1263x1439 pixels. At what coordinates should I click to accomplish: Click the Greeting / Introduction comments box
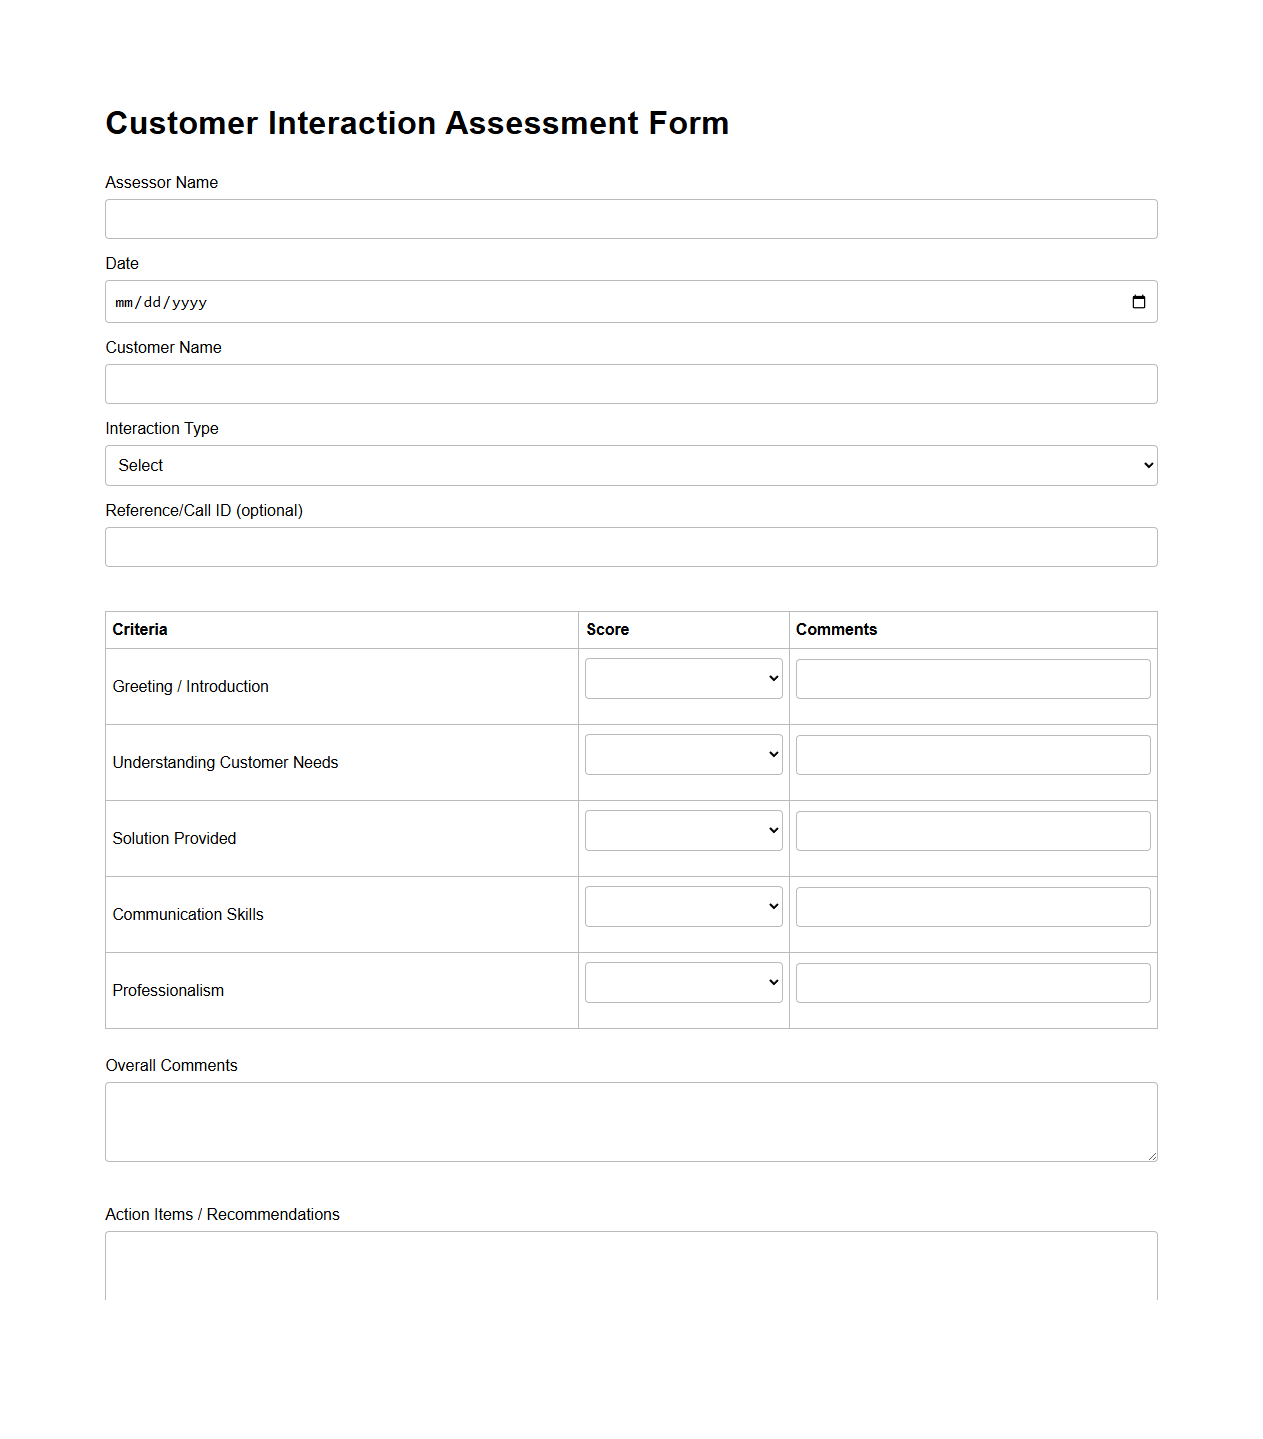972,678
